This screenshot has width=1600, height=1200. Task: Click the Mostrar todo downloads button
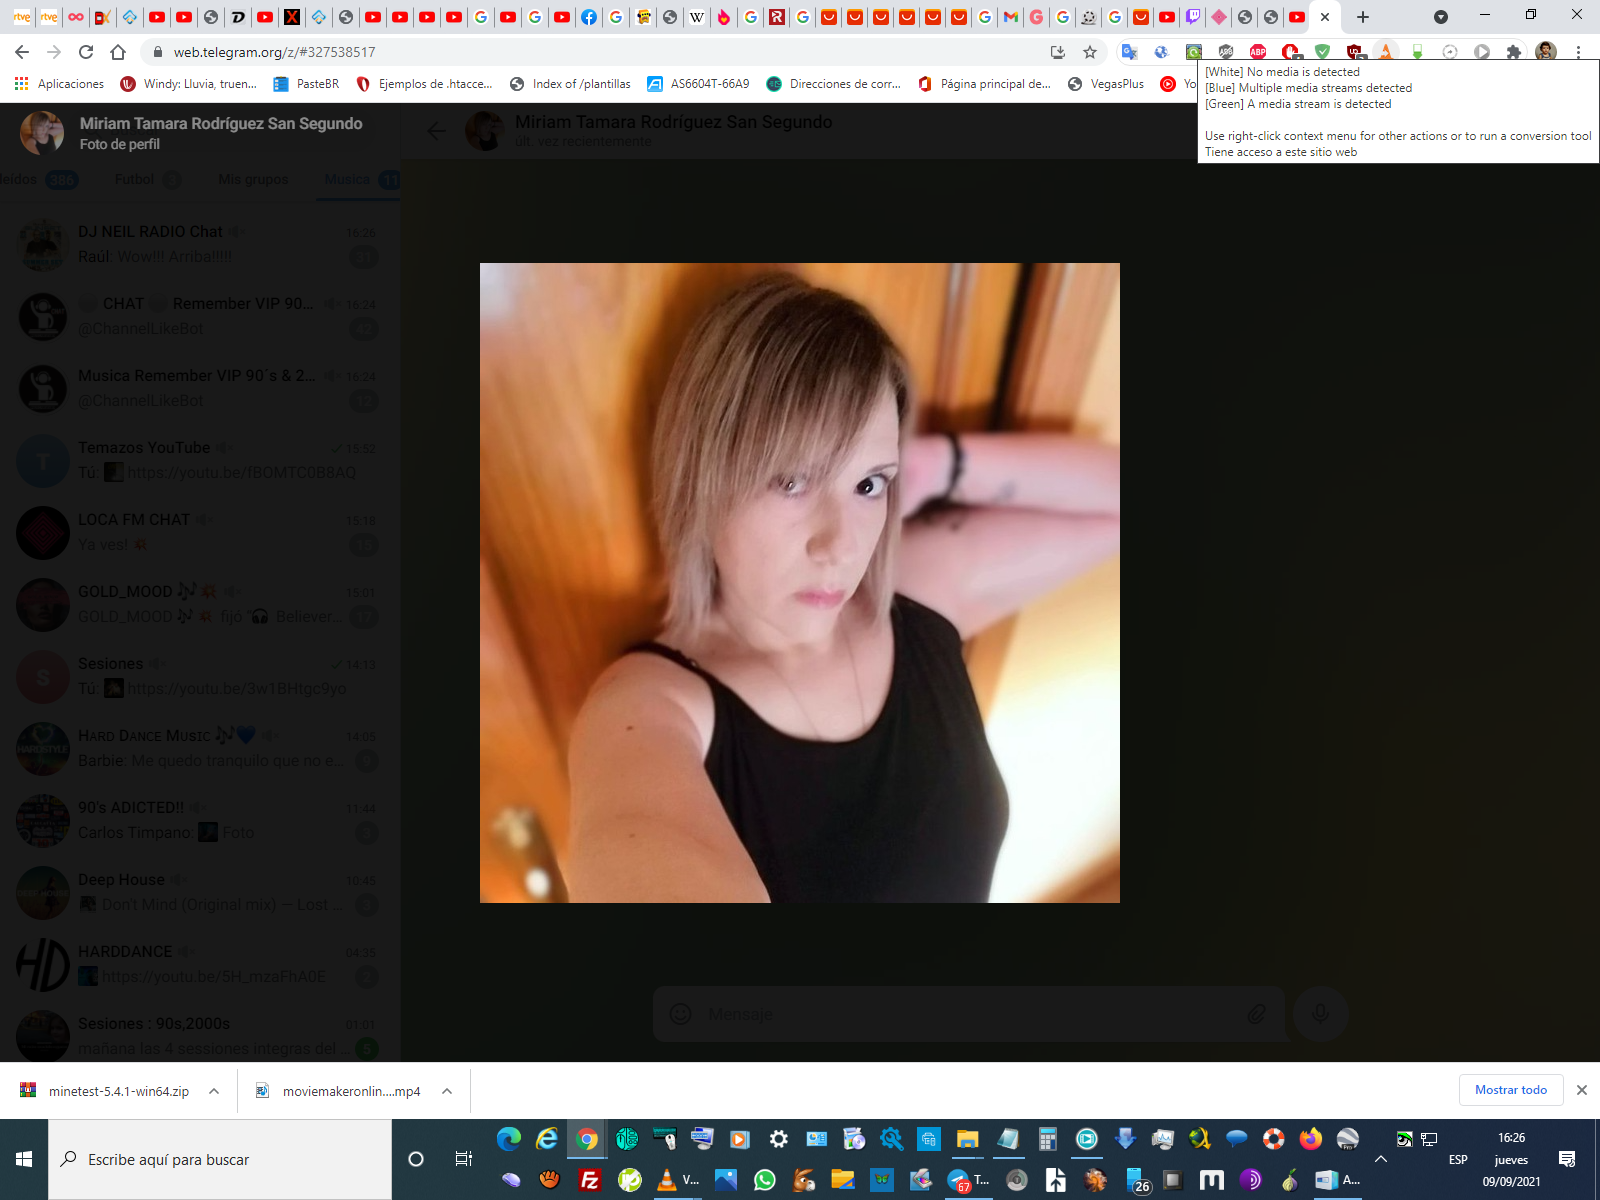[x=1510, y=1090]
